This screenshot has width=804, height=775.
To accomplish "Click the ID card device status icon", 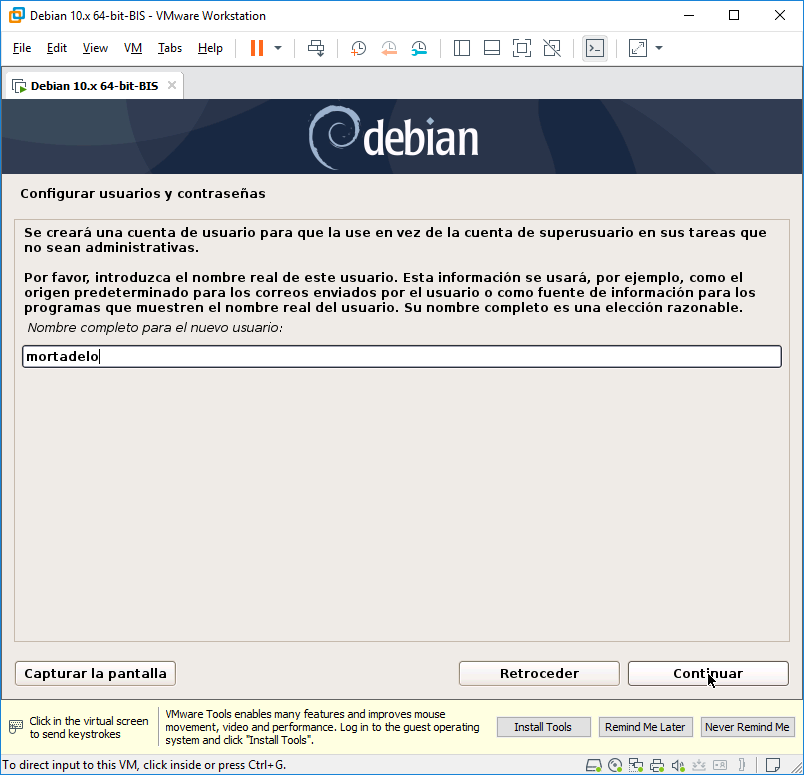I will 720,766.
